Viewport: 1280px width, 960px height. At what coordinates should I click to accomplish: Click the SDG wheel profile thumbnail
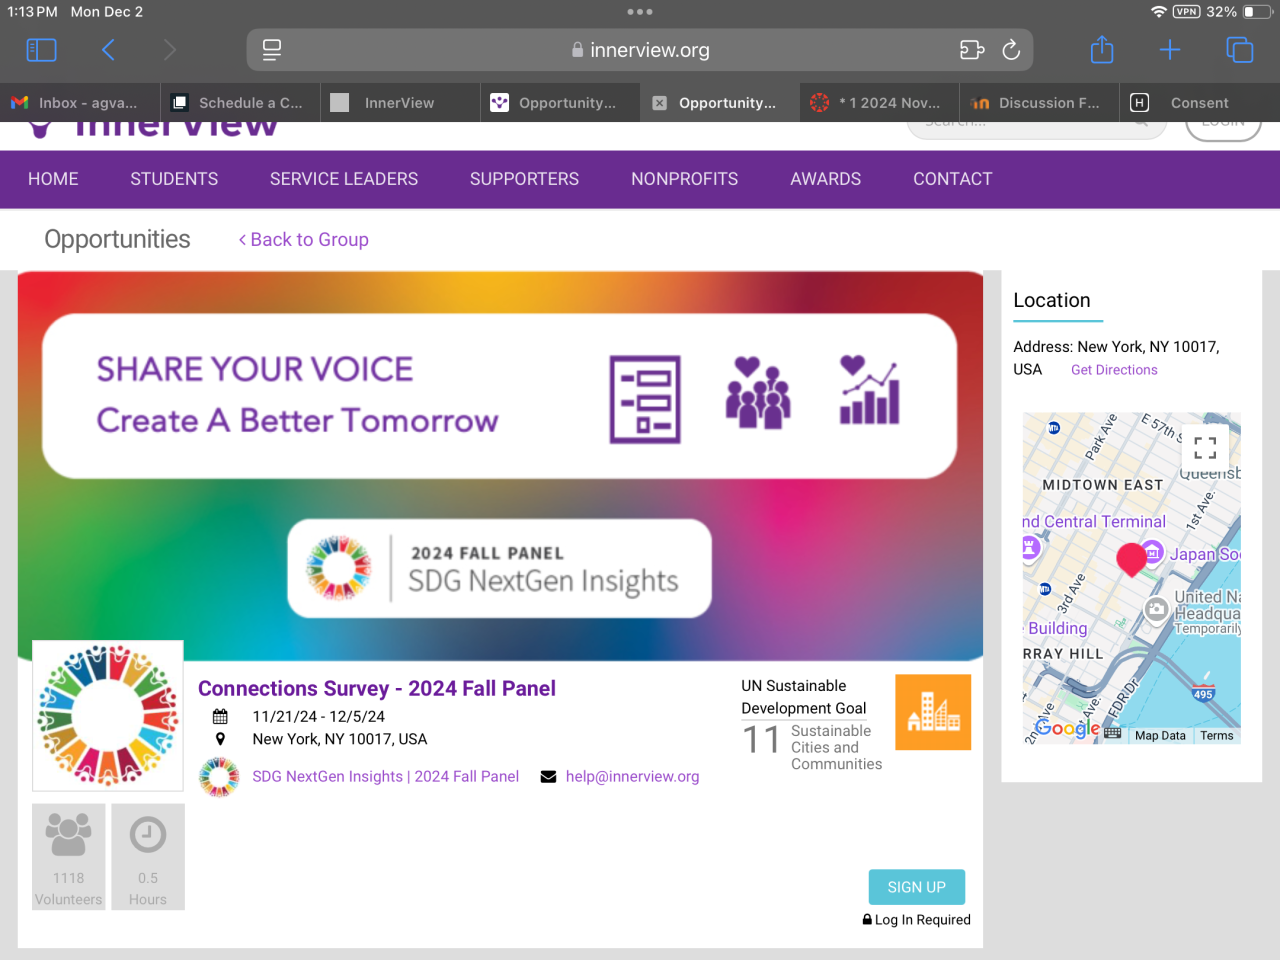tap(108, 716)
